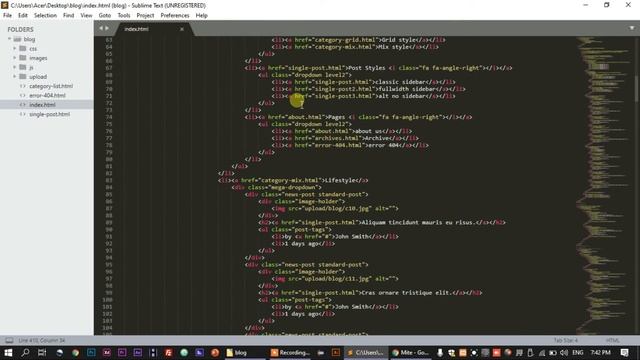Open the Windows Start menu
640x360 pixels.
8,352
